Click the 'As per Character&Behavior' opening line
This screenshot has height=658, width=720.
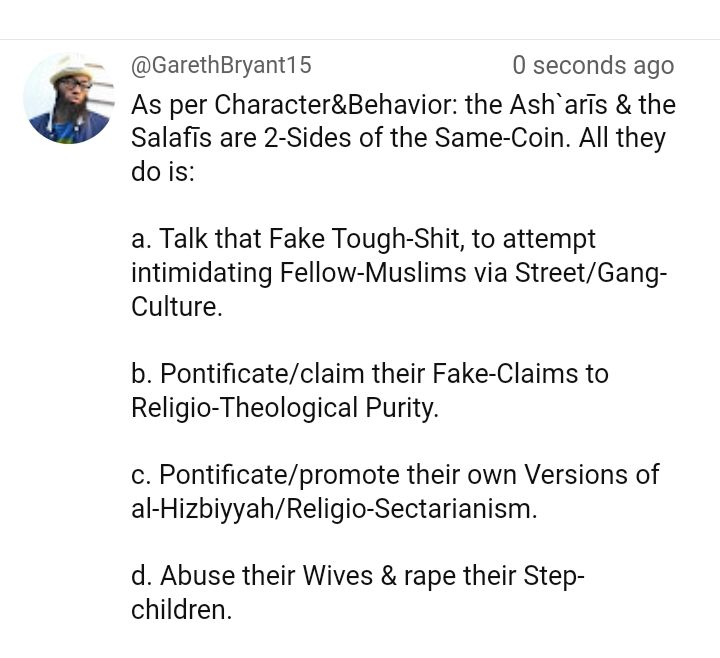[403, 105]
